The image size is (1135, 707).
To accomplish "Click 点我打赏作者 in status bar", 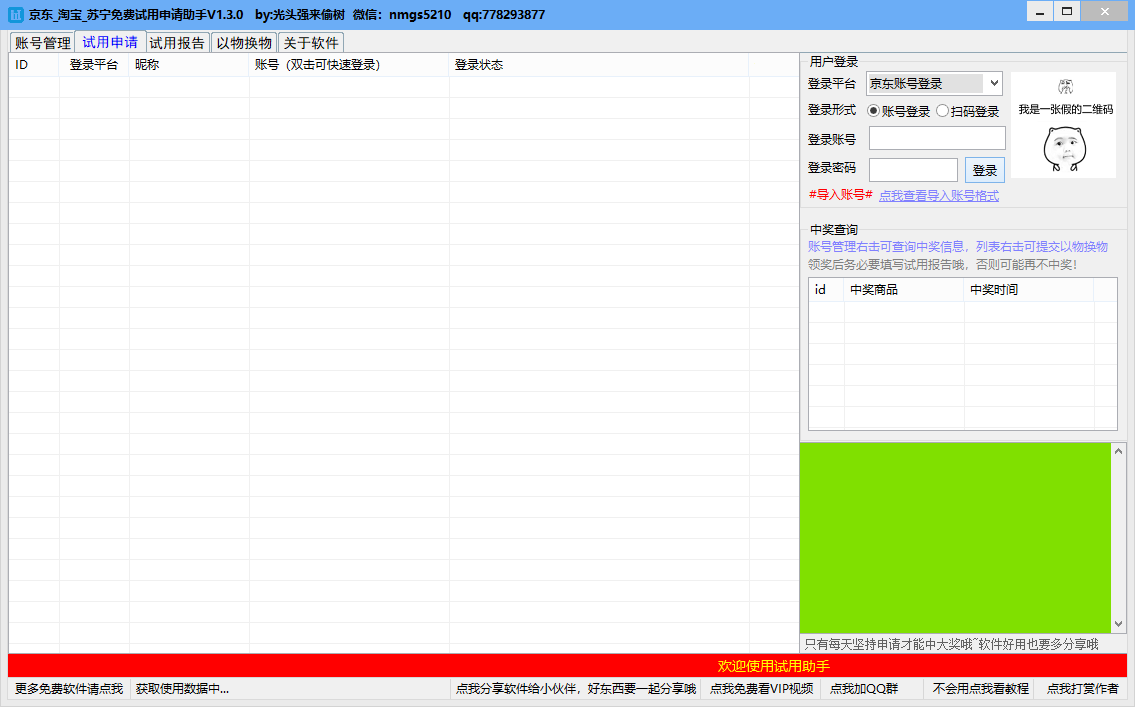I will (1082, 688).
